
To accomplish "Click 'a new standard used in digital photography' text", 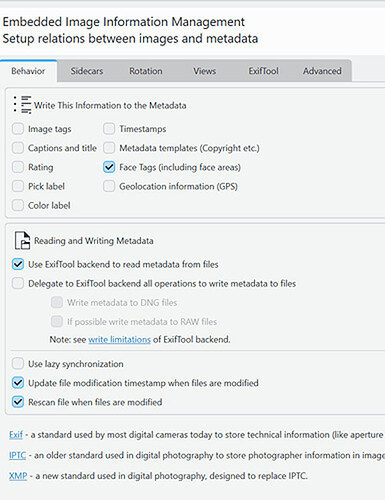I will [x=120, y=476].
